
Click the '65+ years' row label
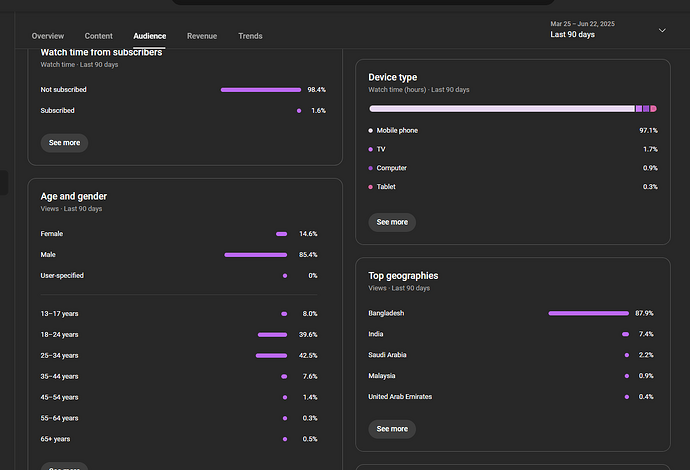[x=55, y=439]
